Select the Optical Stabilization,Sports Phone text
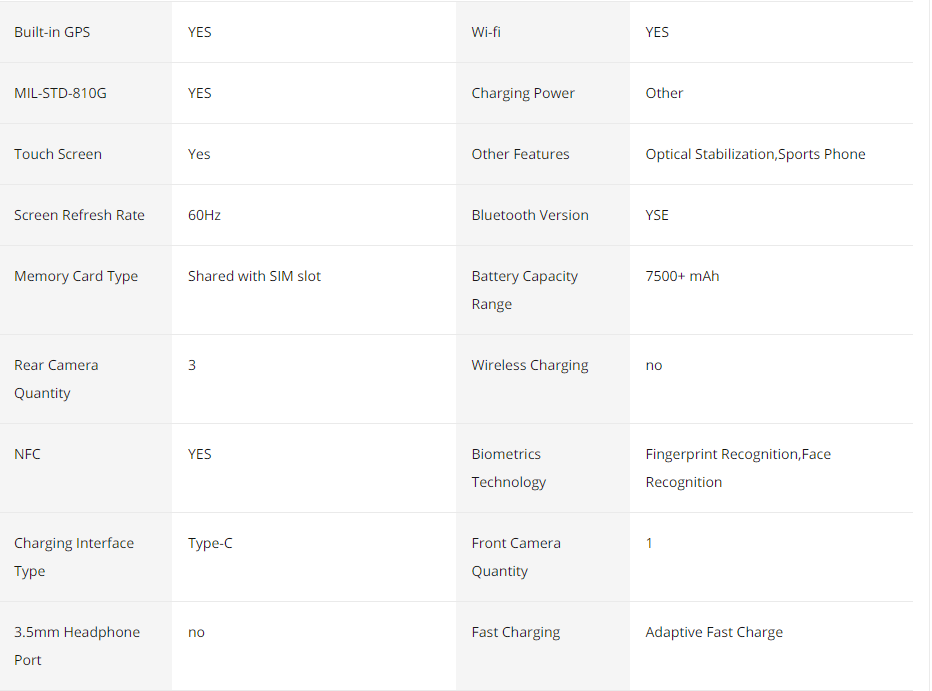This screenshot has height=691, width=932. point(755,154)
